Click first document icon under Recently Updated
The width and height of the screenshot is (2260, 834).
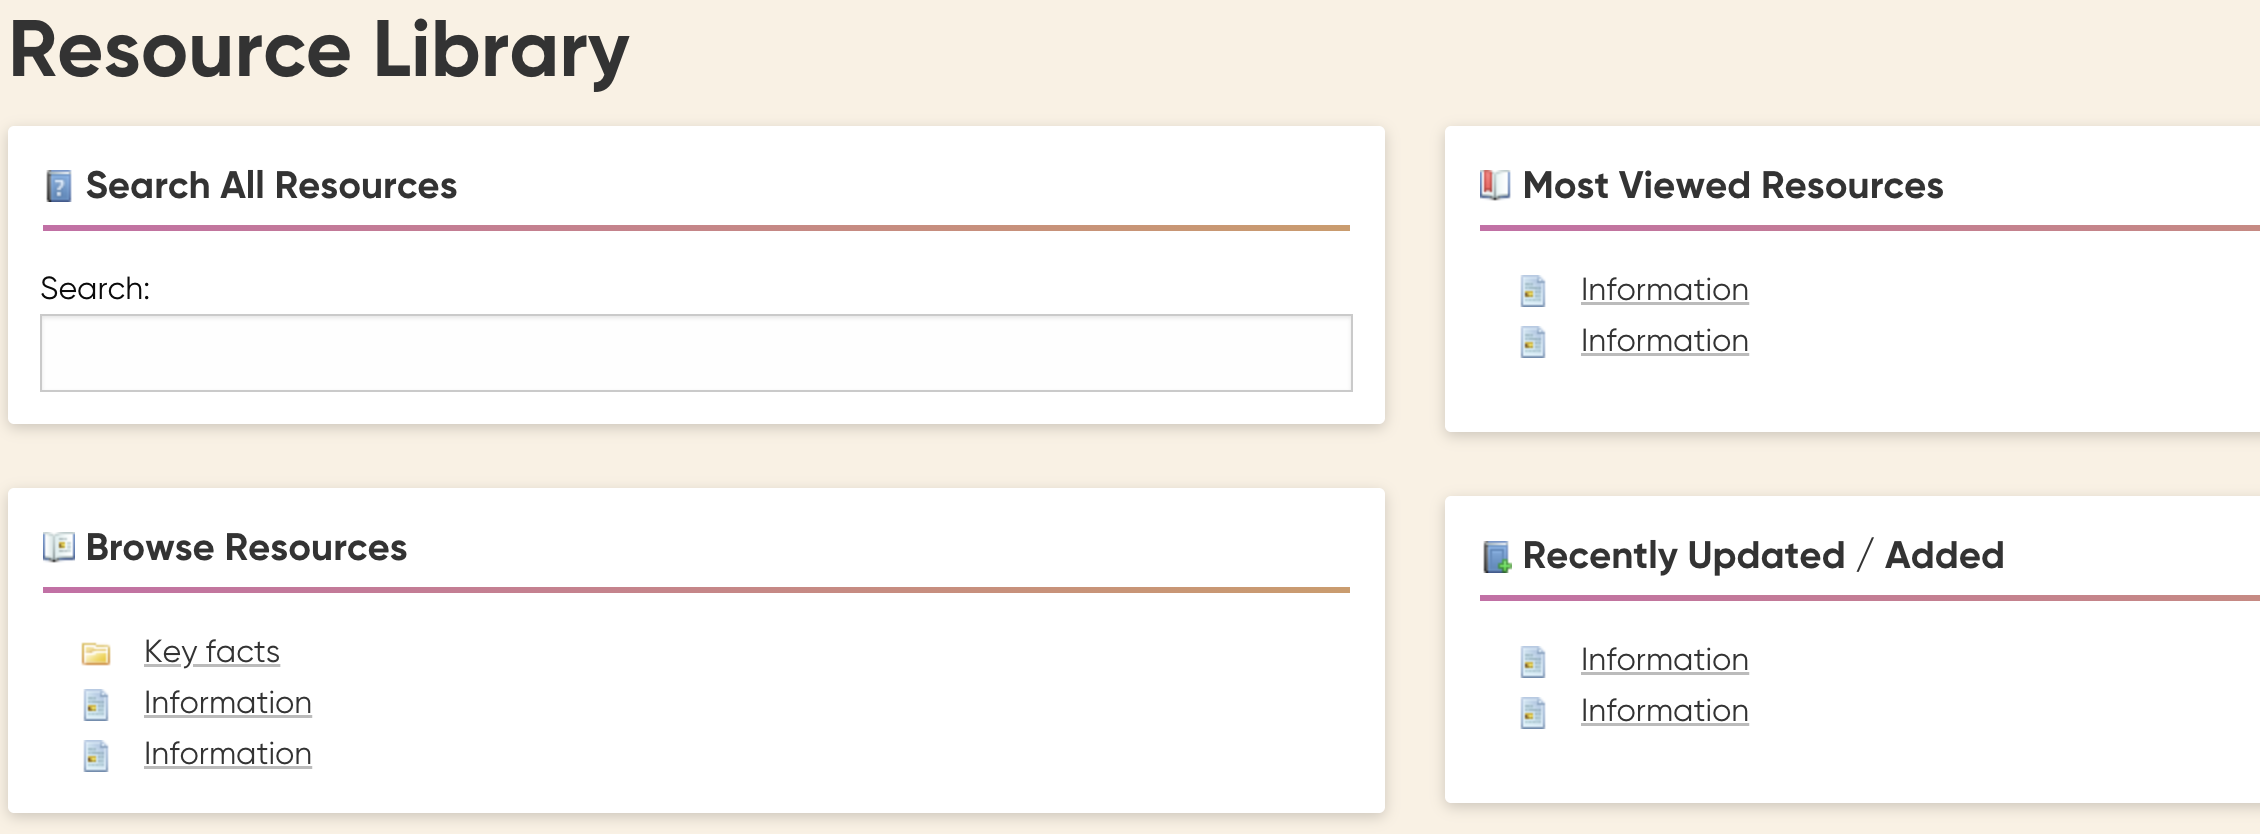click(x=1533, y=661)
